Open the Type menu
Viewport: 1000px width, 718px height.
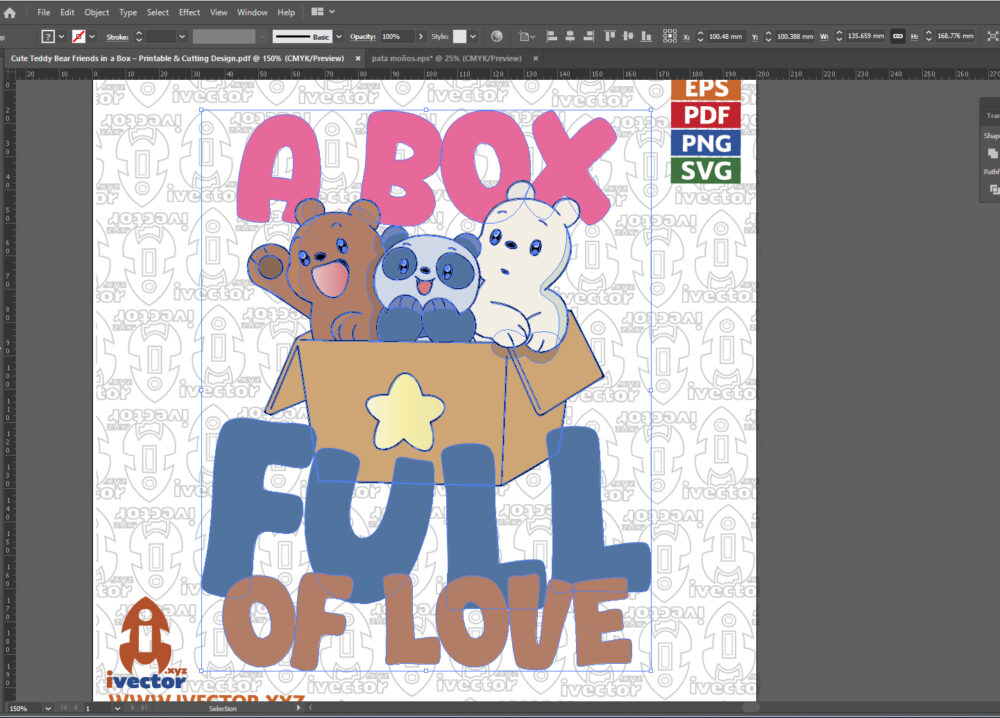(128, 12)
